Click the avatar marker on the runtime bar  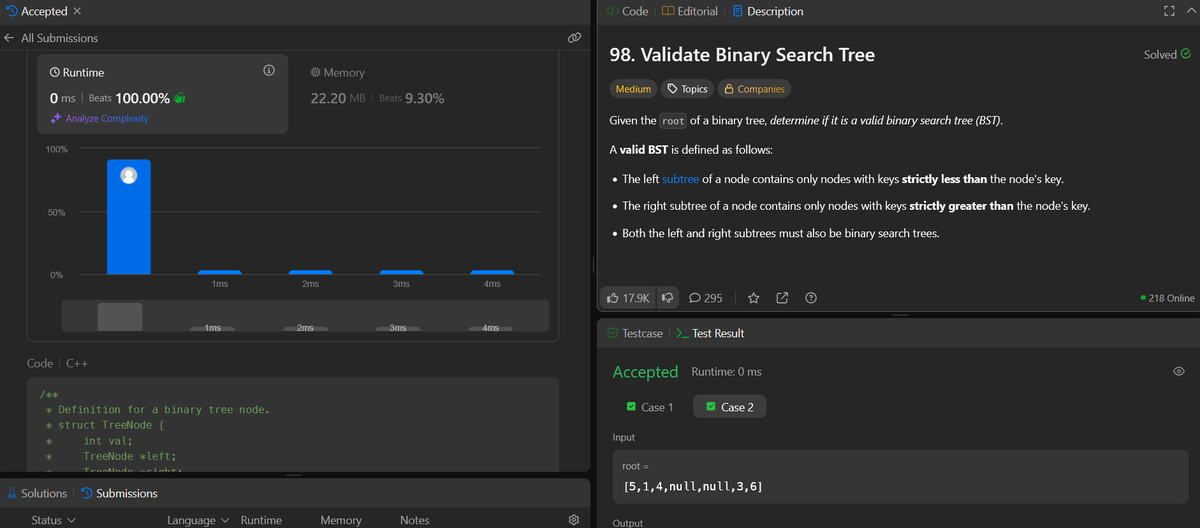pos(129,175)
